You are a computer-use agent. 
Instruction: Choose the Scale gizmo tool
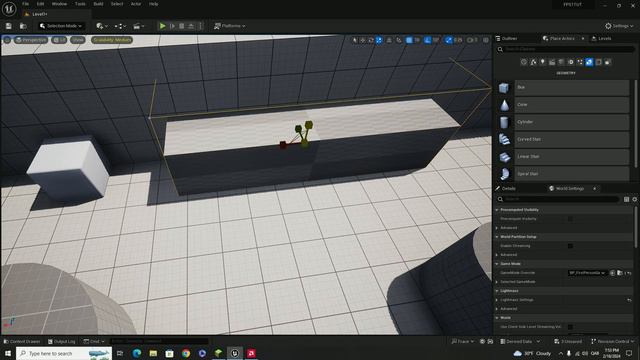coord(379,40)
